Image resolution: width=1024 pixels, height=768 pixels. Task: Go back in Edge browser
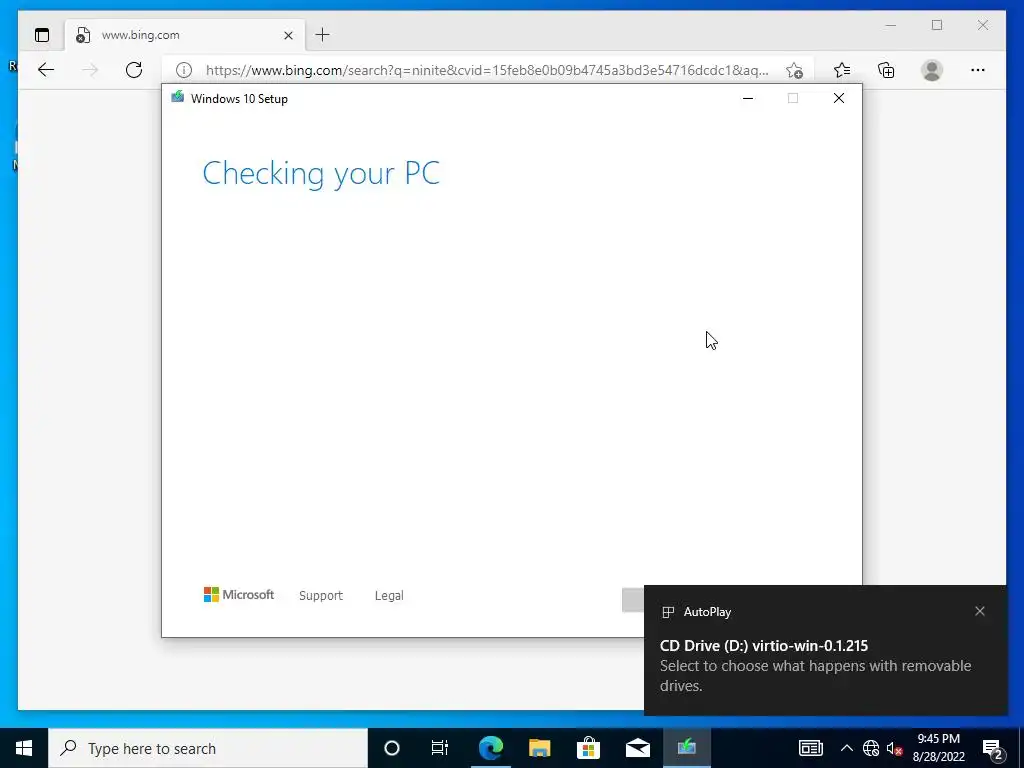click(x=46, y=70)
